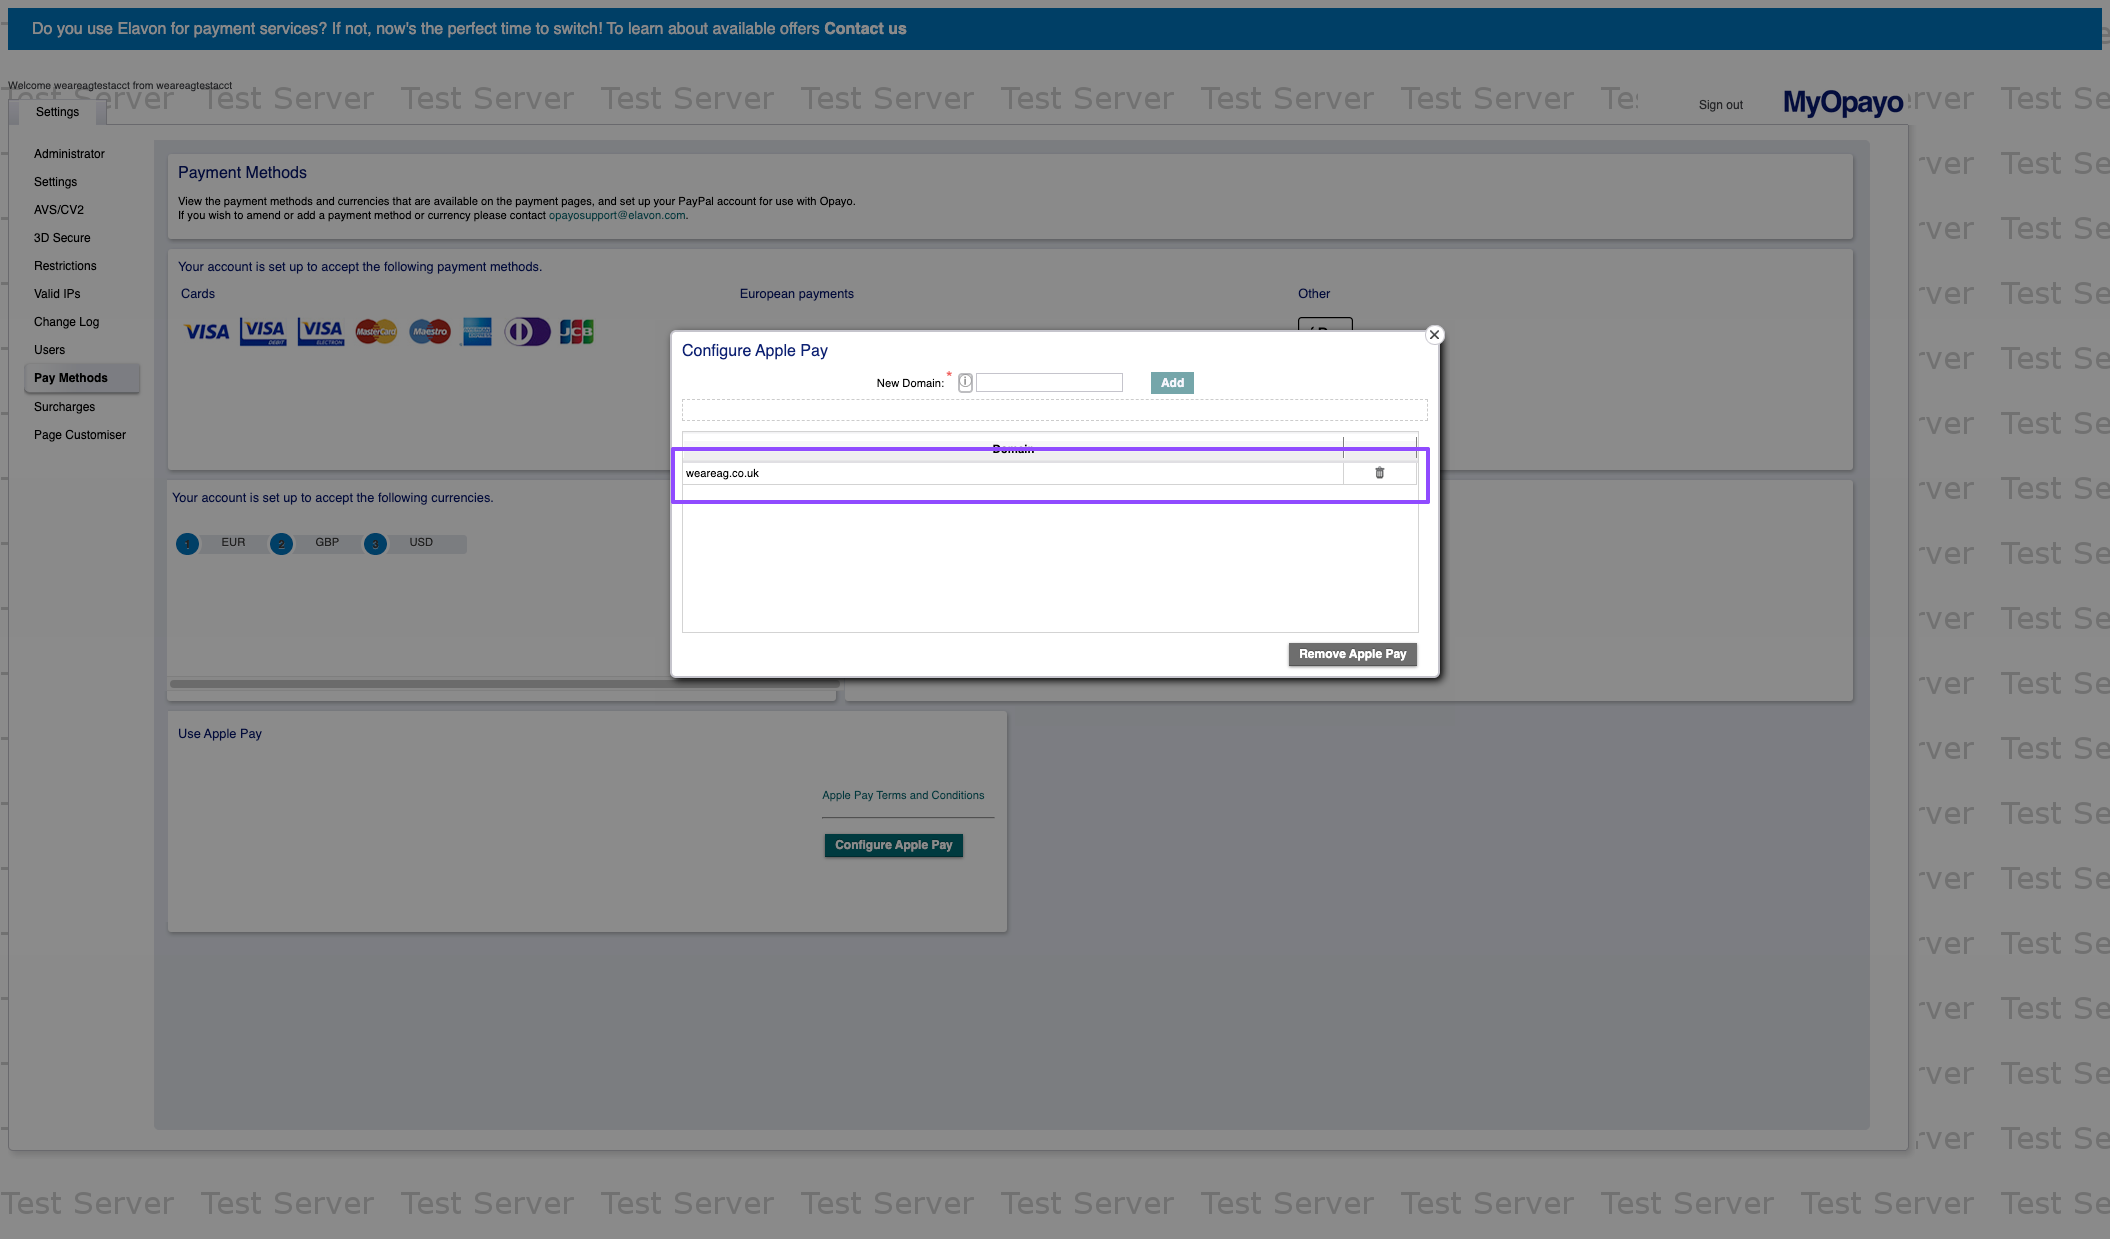Click the MyOpayo logo
This screenshot has width=2110, height=1239.
1842,102
